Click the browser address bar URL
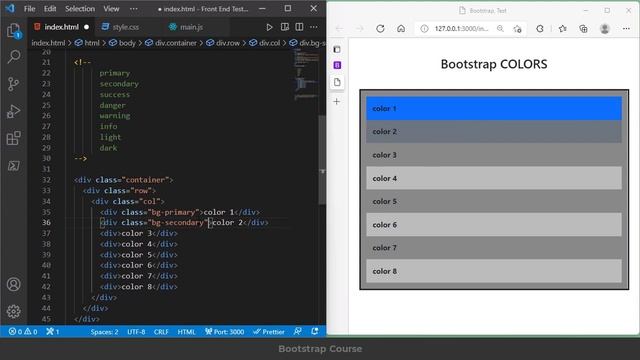Viewport: 640px width, 360px height. tap(461, 29)
